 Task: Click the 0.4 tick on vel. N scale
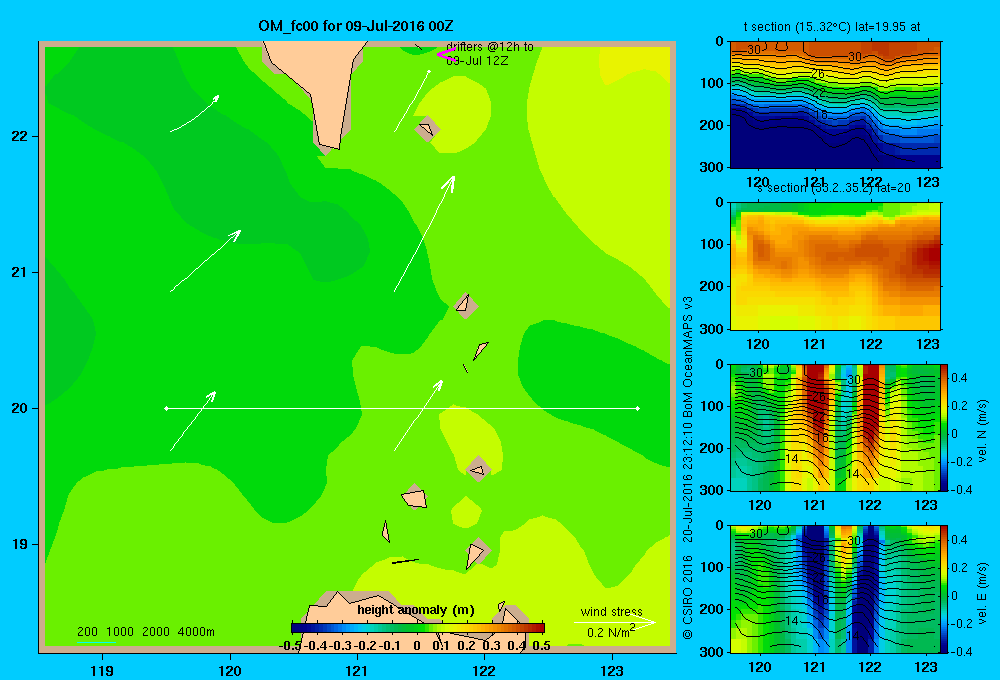959,378
